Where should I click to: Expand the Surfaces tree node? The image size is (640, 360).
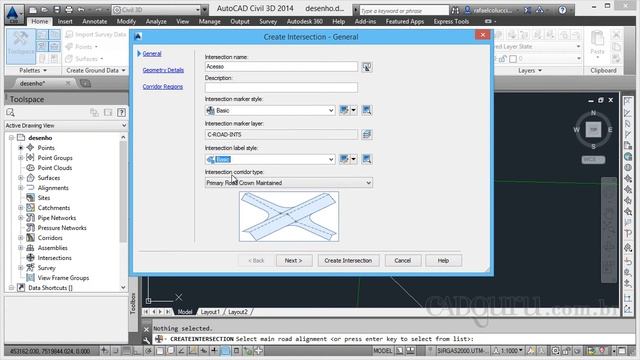tap(20, 178)
